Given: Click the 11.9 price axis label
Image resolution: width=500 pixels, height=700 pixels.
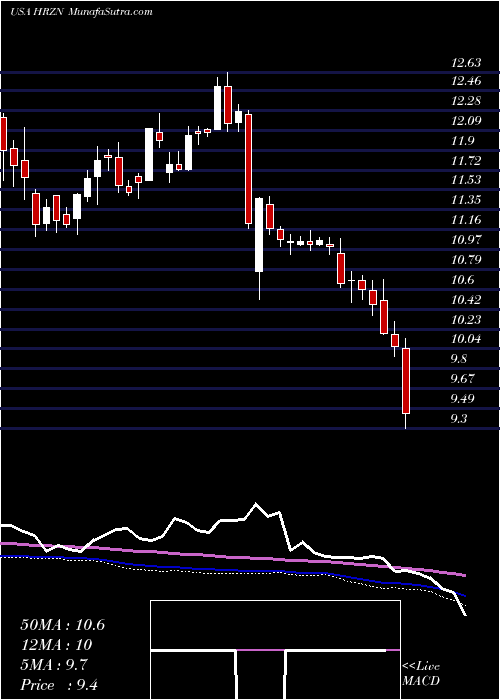Looking at the screenshot, I should (x=463, y=142).
